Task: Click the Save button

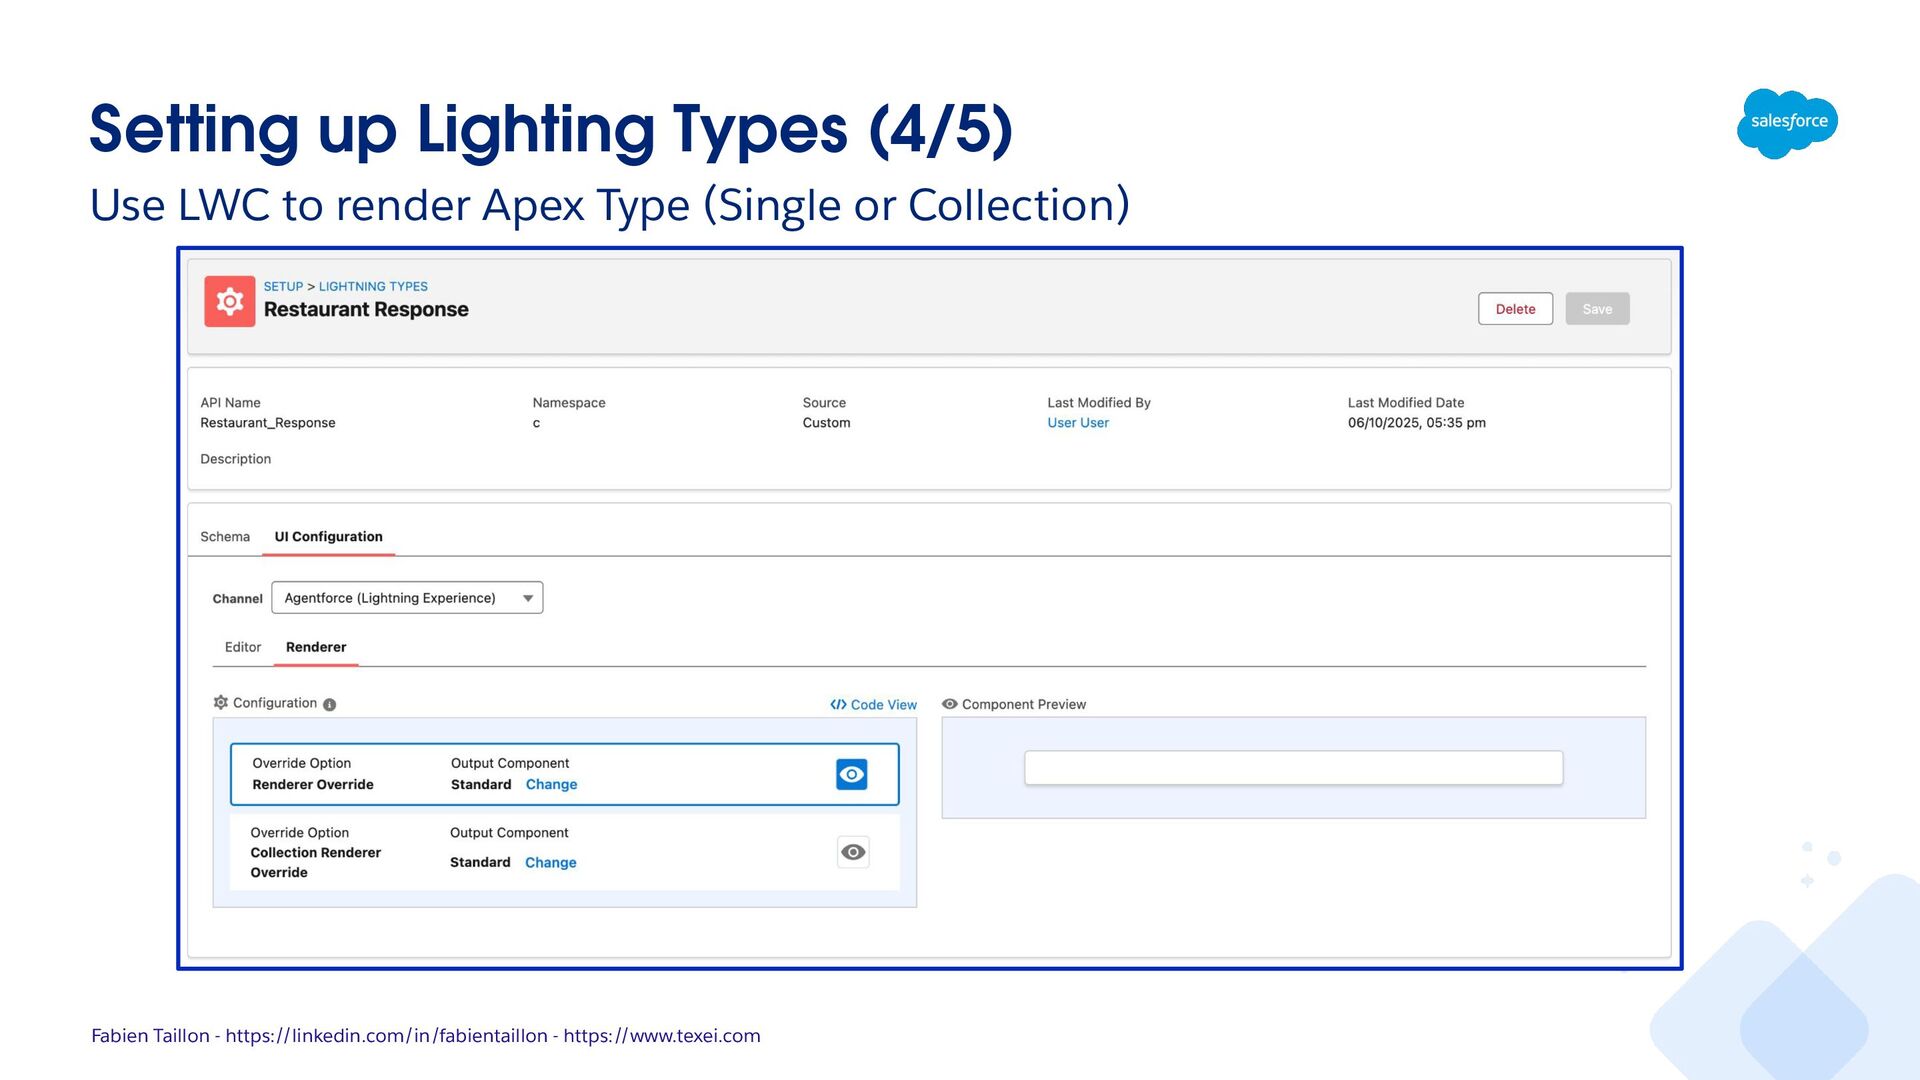Action: [x=1596, y=309]
